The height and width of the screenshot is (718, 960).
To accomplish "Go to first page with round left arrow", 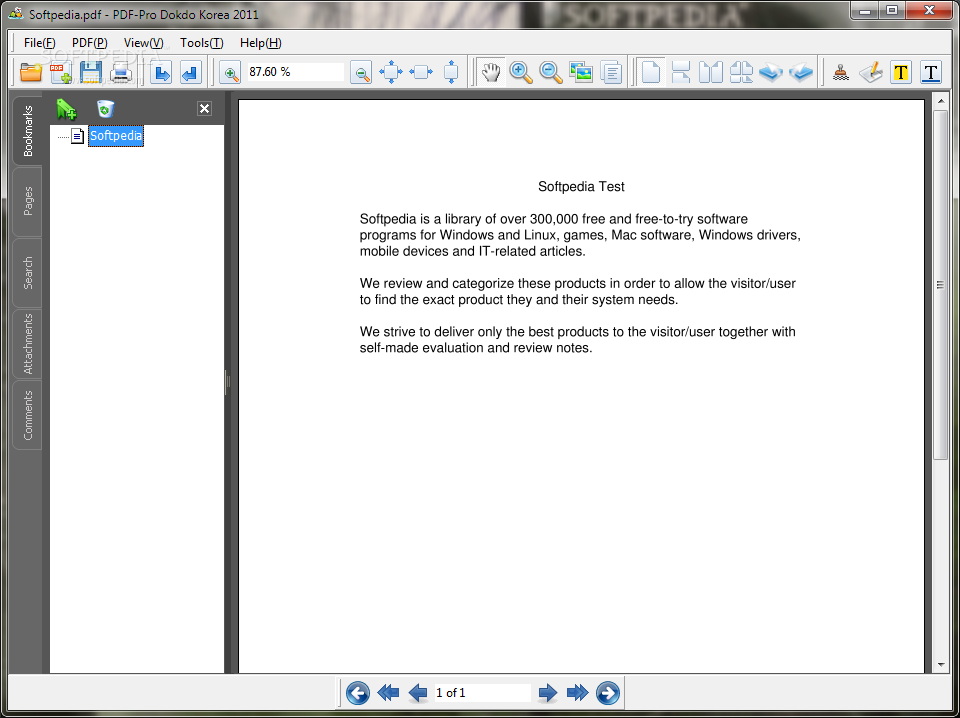I will [x=358, y=694].
